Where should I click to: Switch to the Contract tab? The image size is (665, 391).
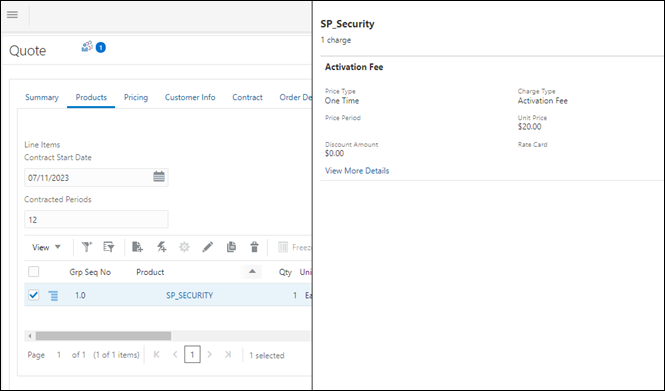tap(247, 97)
